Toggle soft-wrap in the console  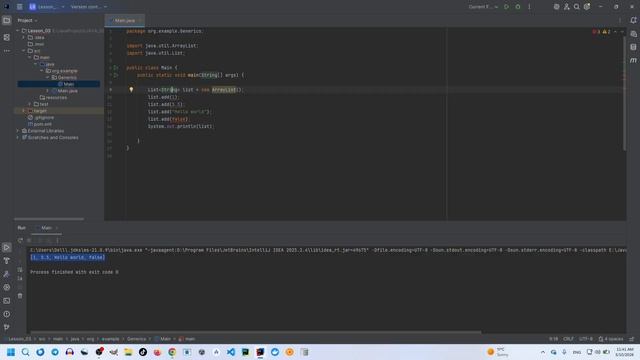click(x=20, y=270)
